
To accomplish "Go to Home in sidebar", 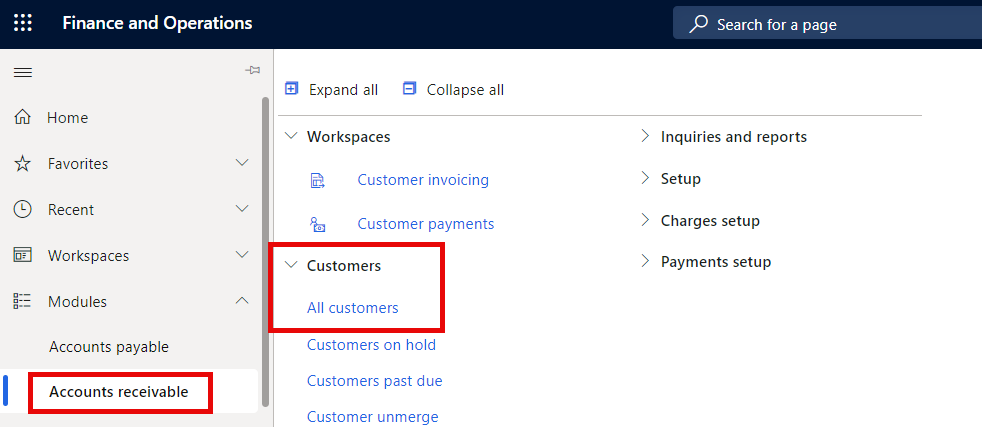I will tap(68, 118).
